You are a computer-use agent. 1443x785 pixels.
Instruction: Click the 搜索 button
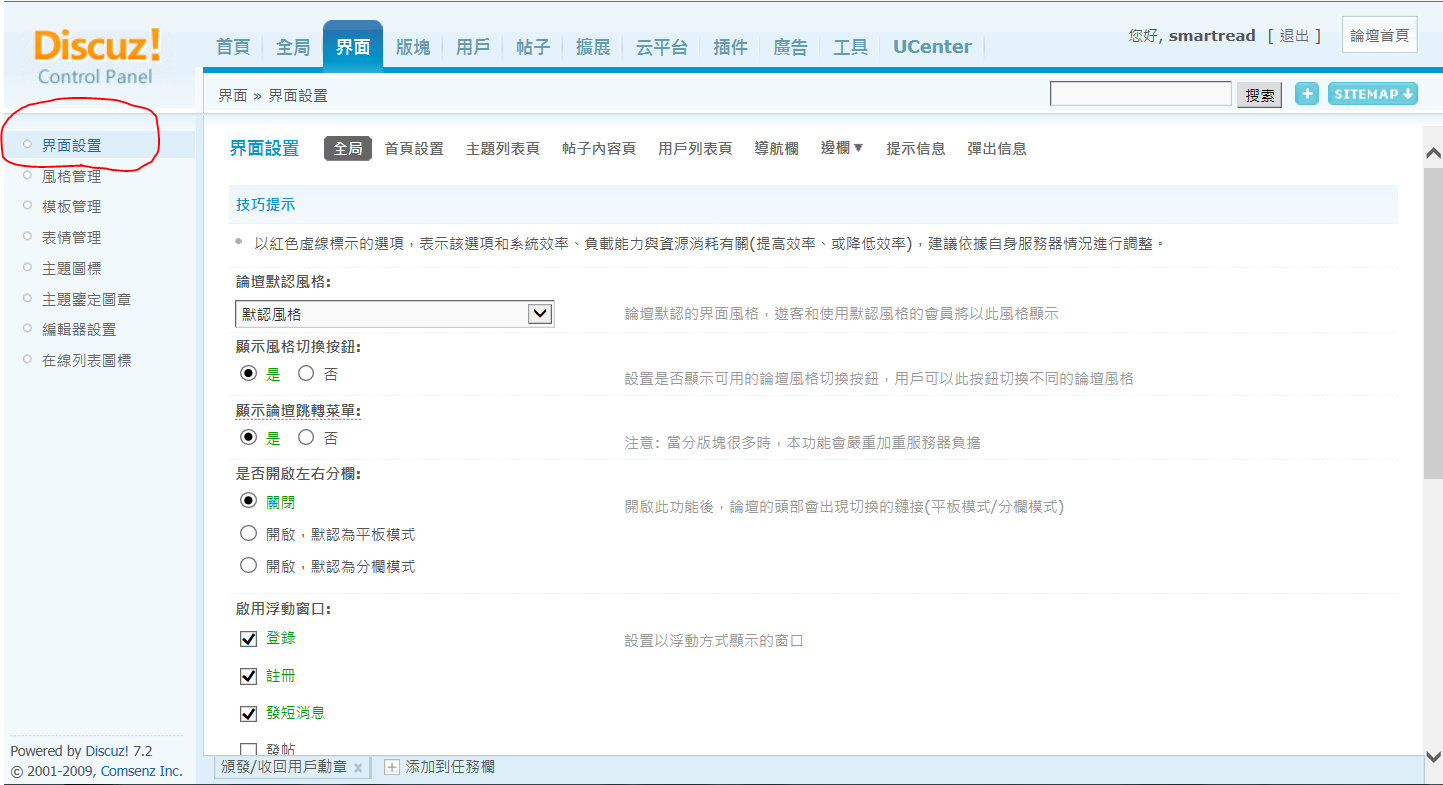(x=1260, y=95)
